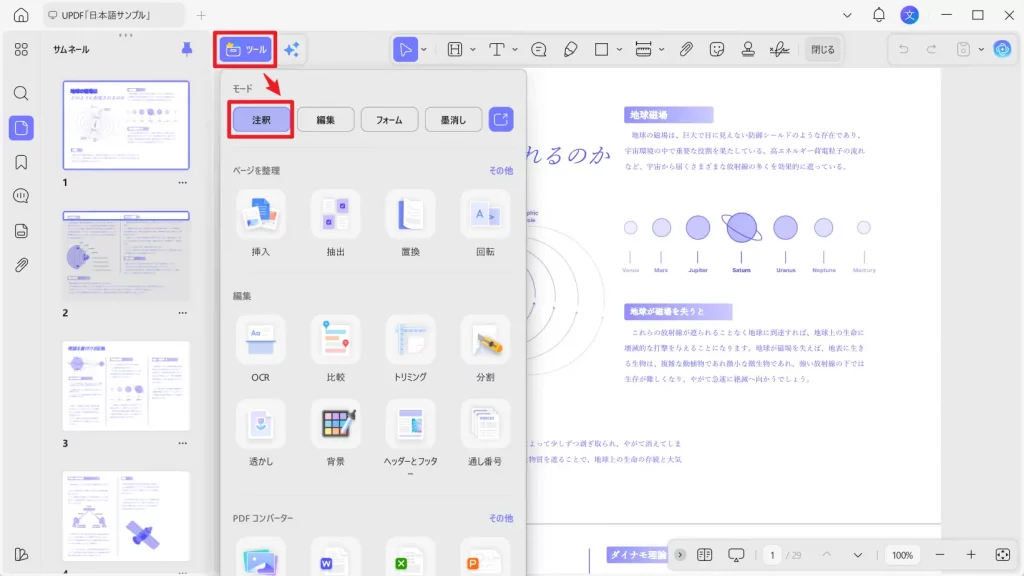Zoom out with minus button
Viewport: 1024px width, 576px height.
[x=940, y=555]
